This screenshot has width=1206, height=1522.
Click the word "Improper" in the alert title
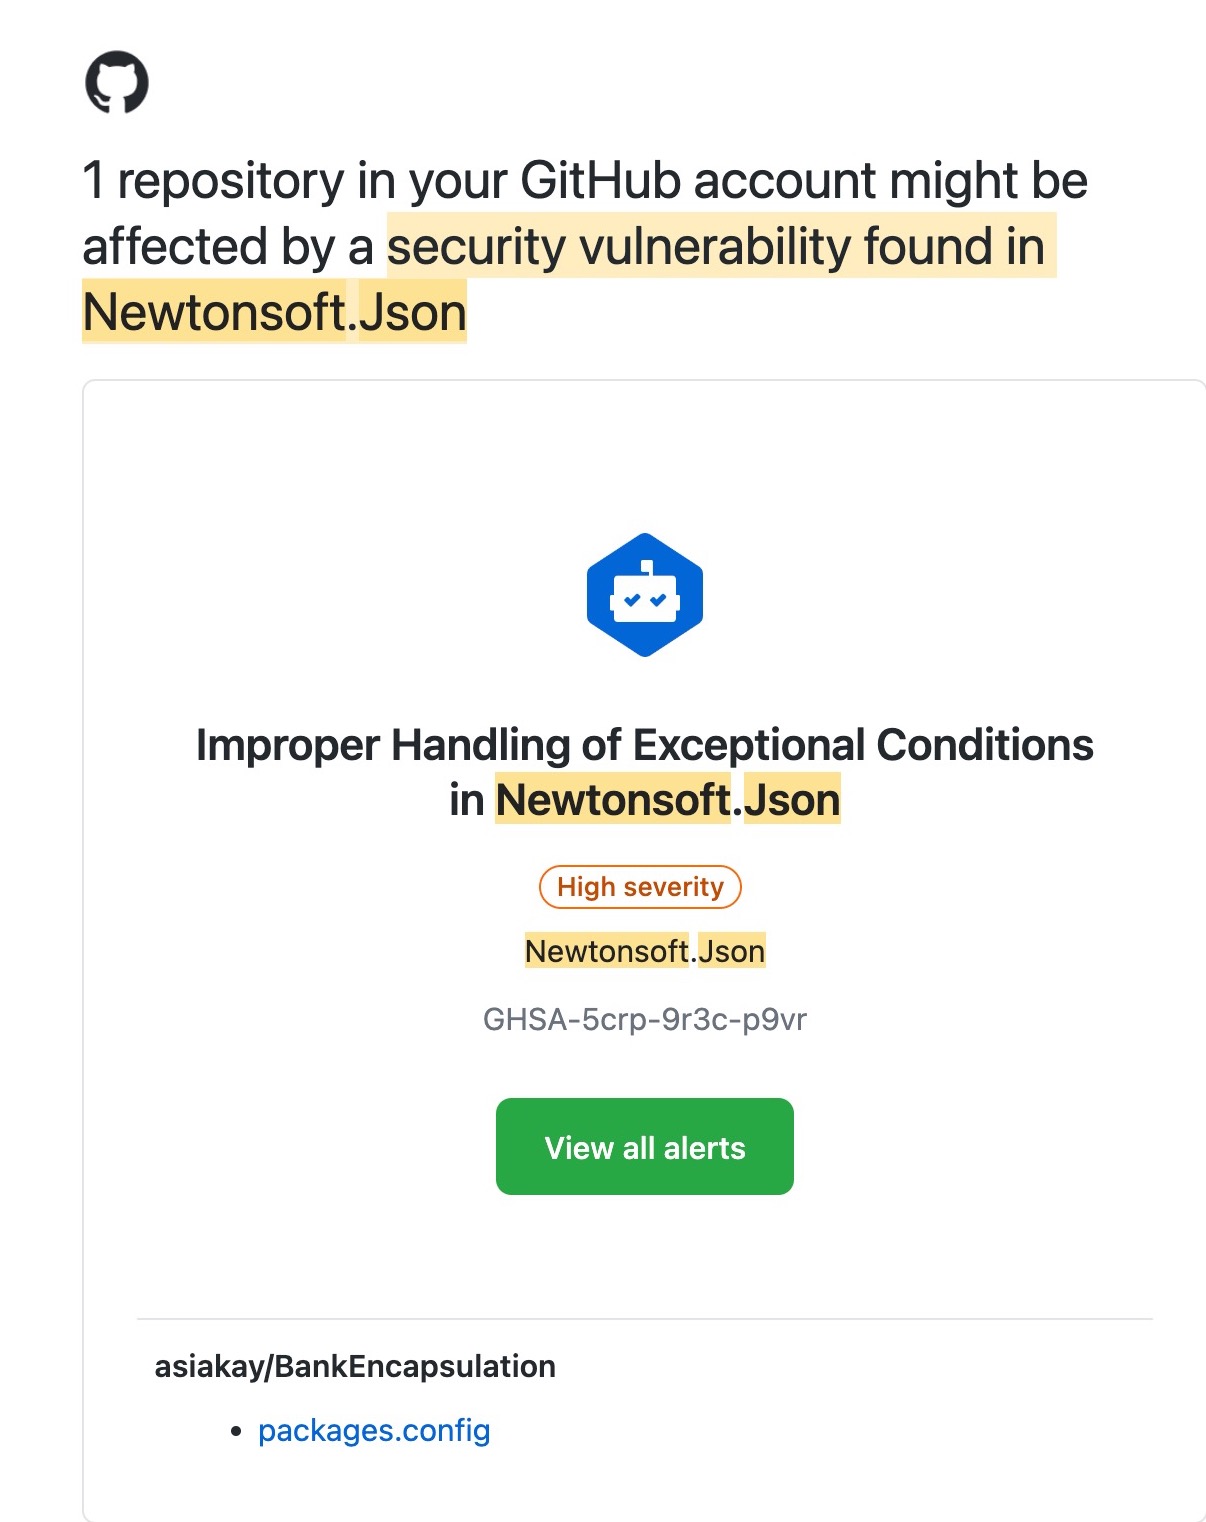pyautogui.click(x=288, y=745)
